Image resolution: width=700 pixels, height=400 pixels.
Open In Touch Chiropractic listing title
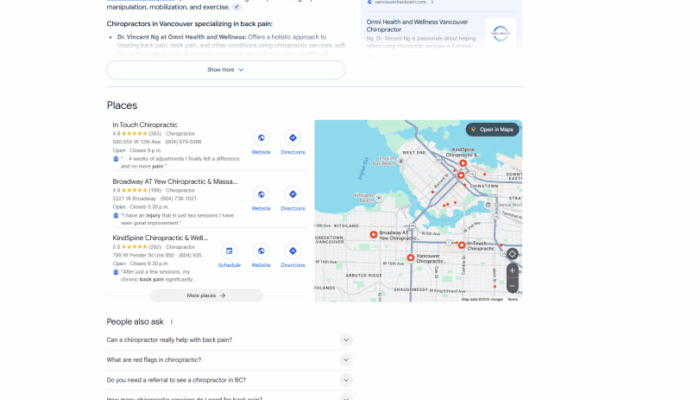[x=145, y=125]
